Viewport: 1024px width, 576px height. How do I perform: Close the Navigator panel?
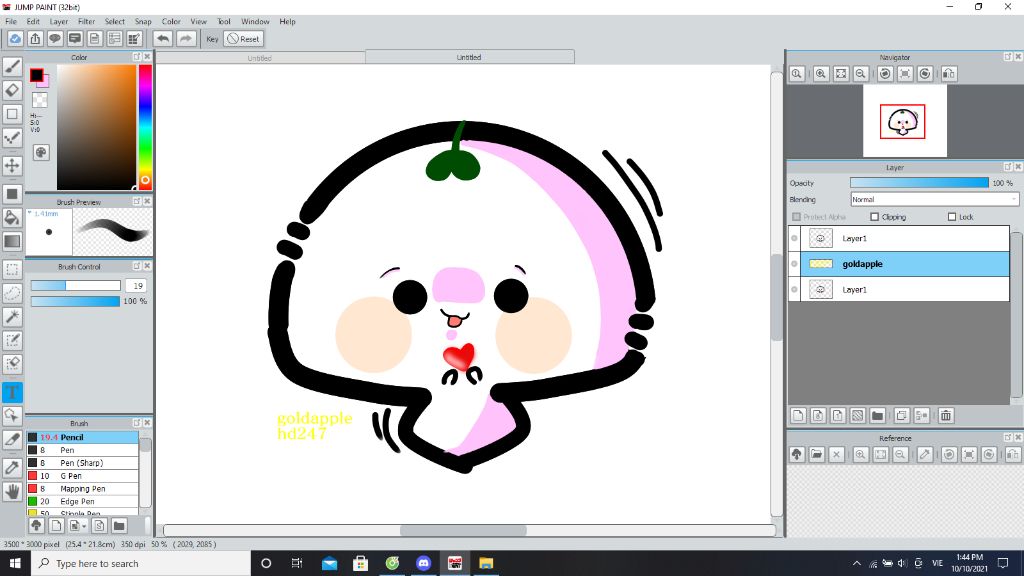click(1018, 57)
